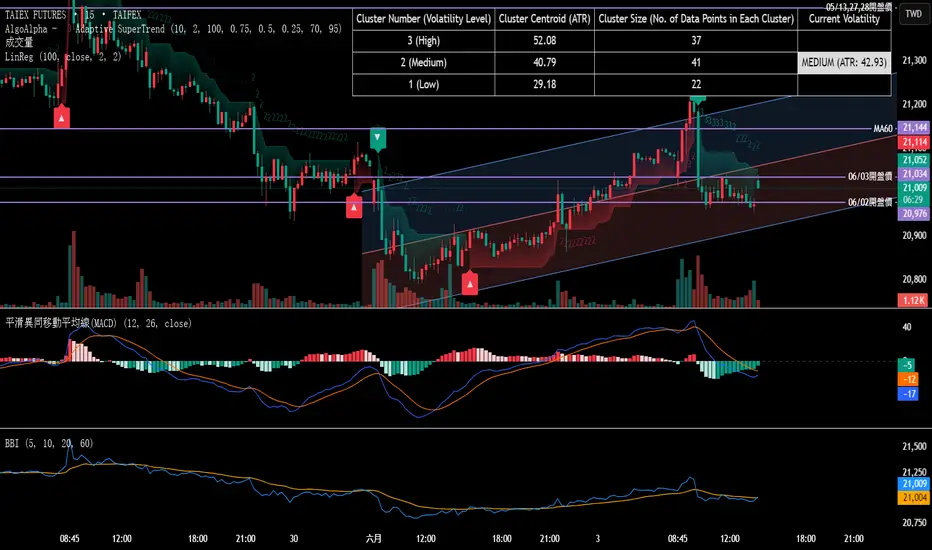This screenshot has height=550, width=932.
Task: Click the blue 21,009 BBI value label
Action: point(914,483)
